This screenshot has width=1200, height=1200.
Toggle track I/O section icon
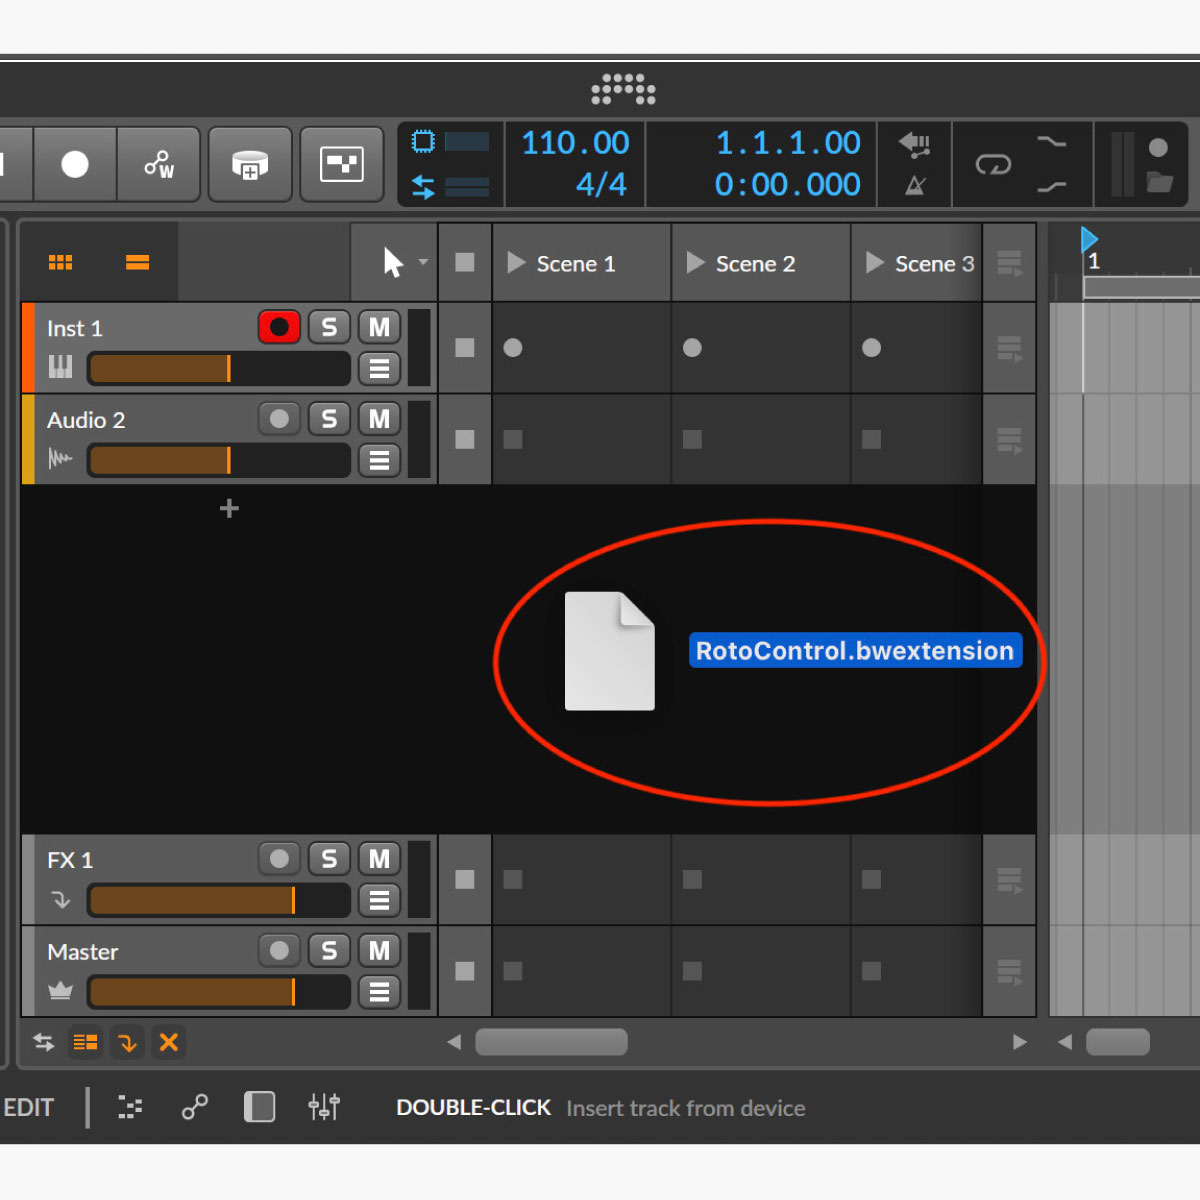(44, 1042)
